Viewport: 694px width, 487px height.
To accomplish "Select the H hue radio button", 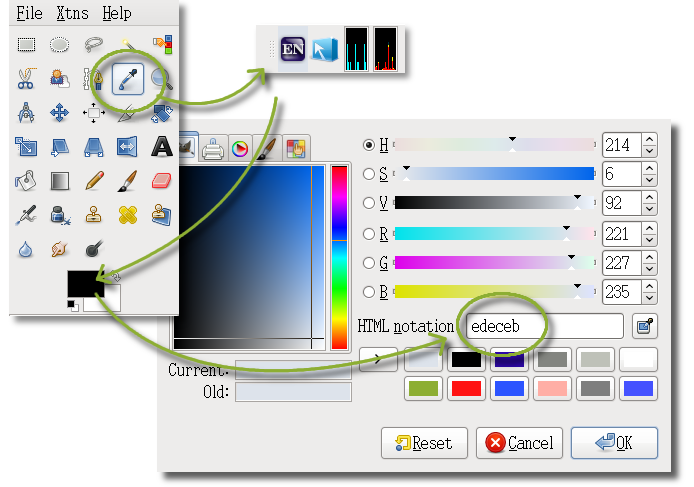I will click(x=370, y=145).
